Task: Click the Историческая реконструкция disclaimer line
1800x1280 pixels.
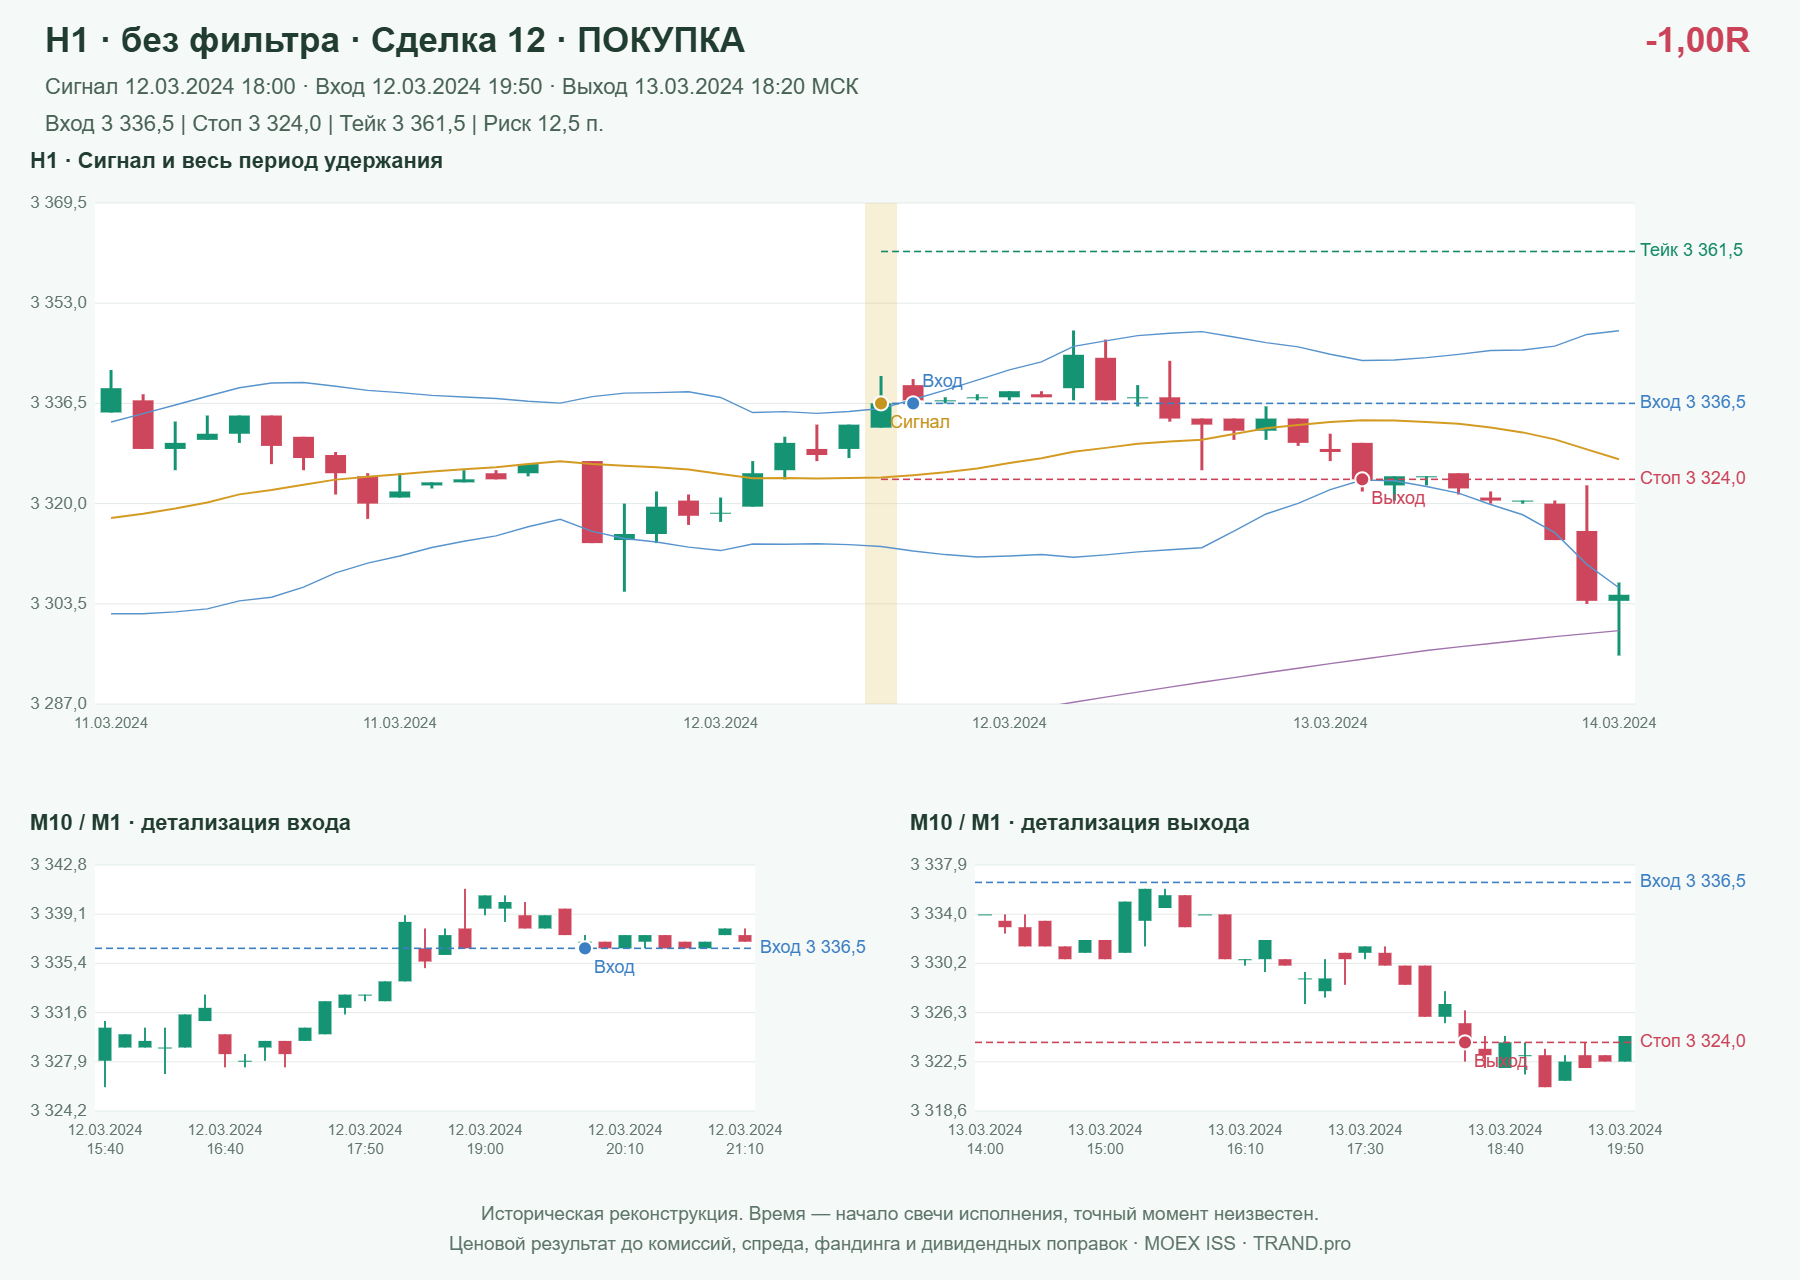Action: 899,1214
